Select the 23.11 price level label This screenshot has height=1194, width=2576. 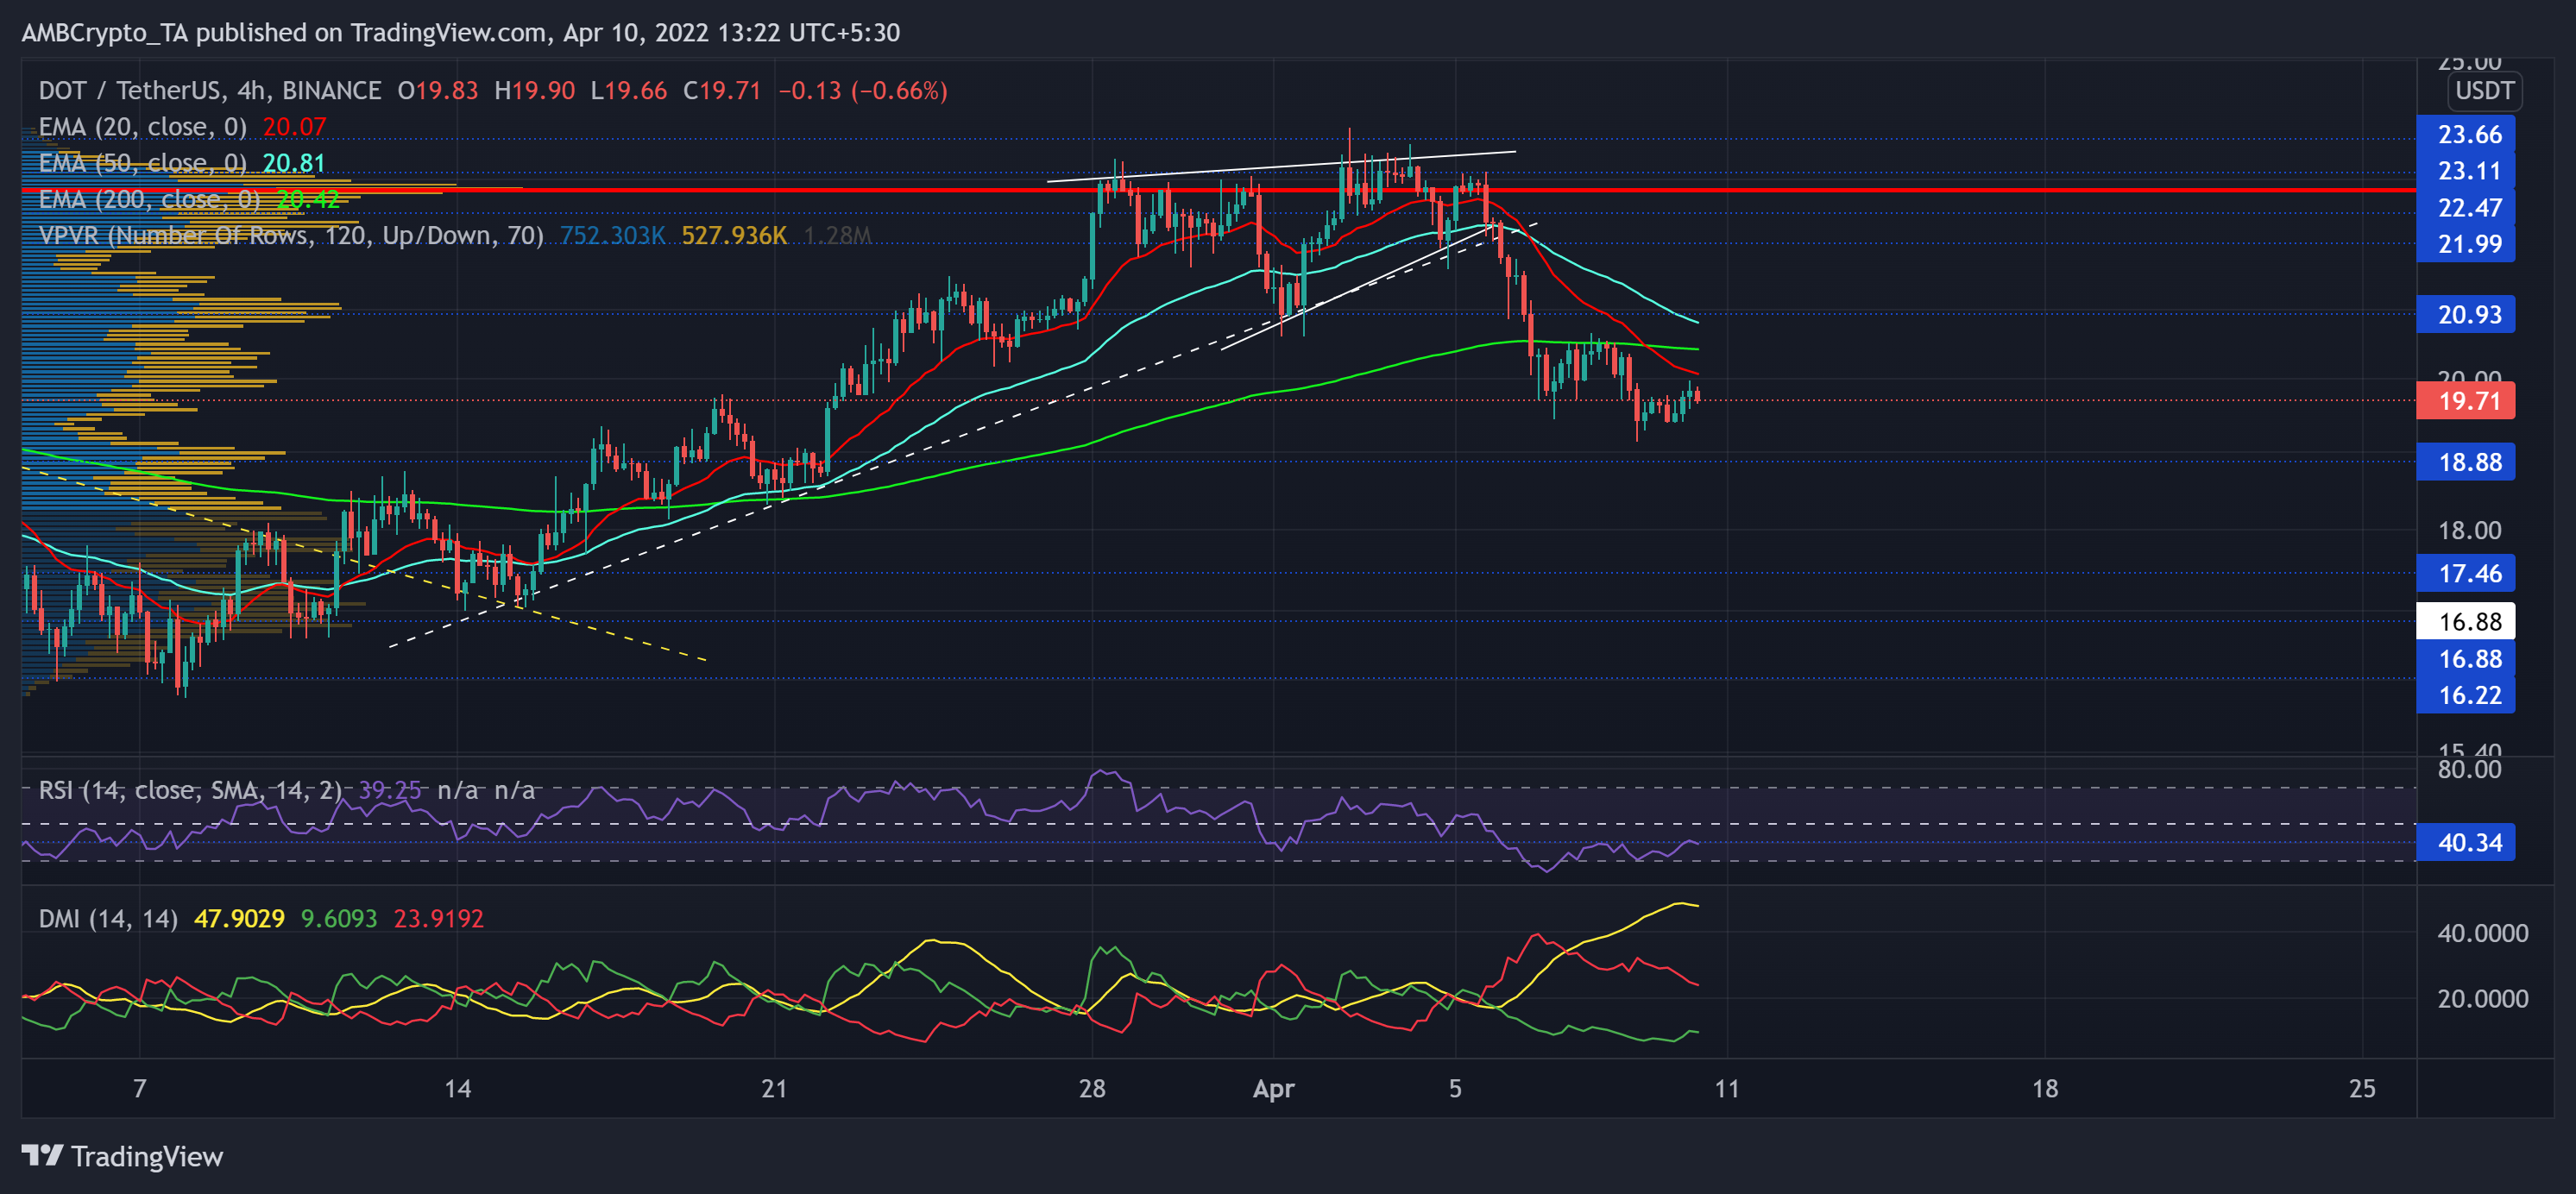pyautogui.click(x=2465, y=171)
